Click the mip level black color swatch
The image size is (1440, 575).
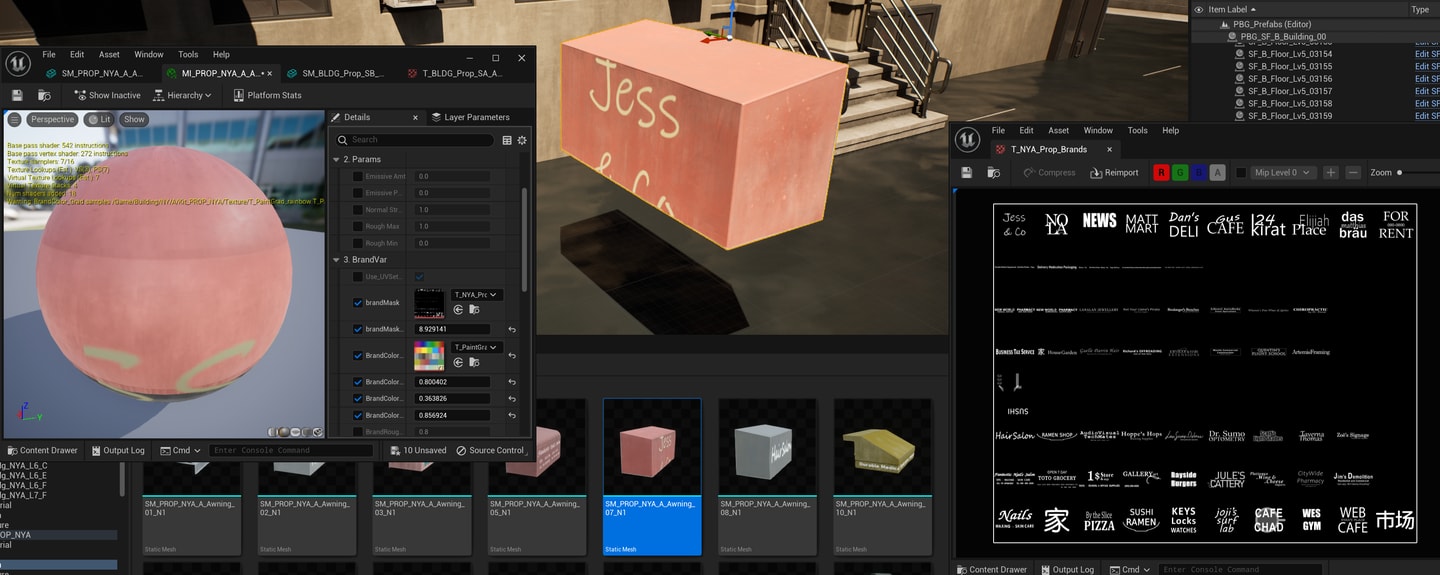(x=1241, y=172)
